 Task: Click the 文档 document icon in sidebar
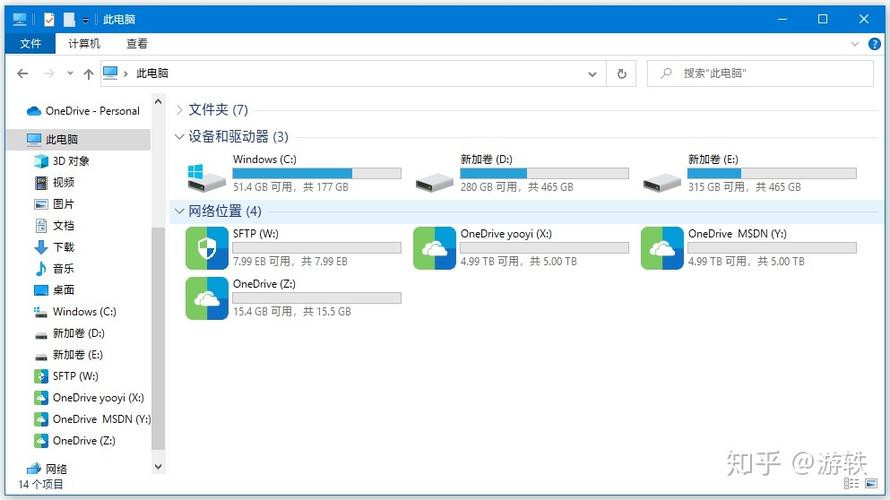click(x=41, y=226)
